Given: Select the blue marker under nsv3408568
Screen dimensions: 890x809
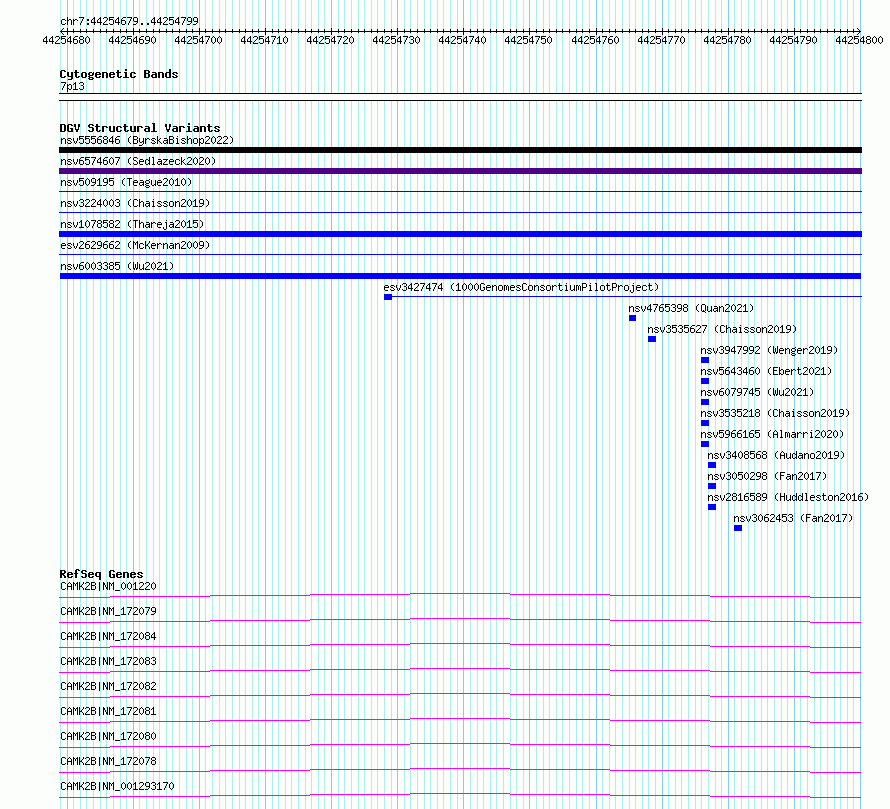Looking at the screenshot, I should (x=712, y=465).
